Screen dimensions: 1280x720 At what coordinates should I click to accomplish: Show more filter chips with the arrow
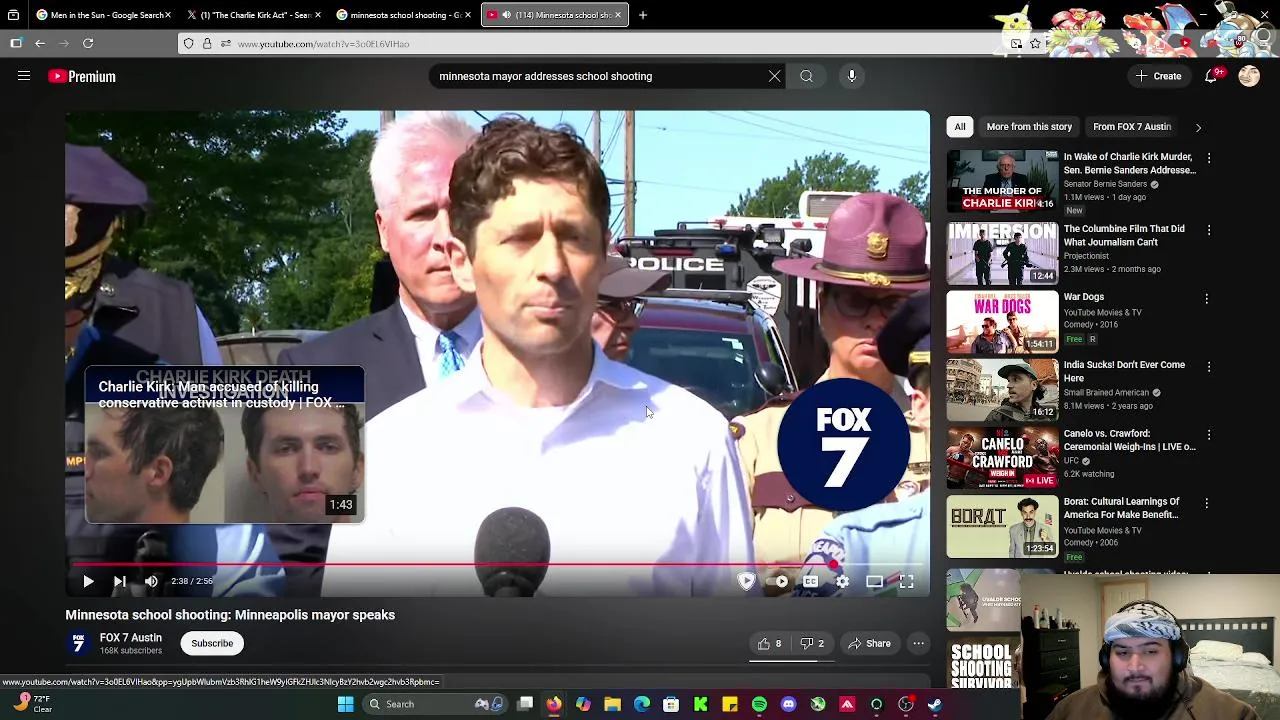point(1198,127)
